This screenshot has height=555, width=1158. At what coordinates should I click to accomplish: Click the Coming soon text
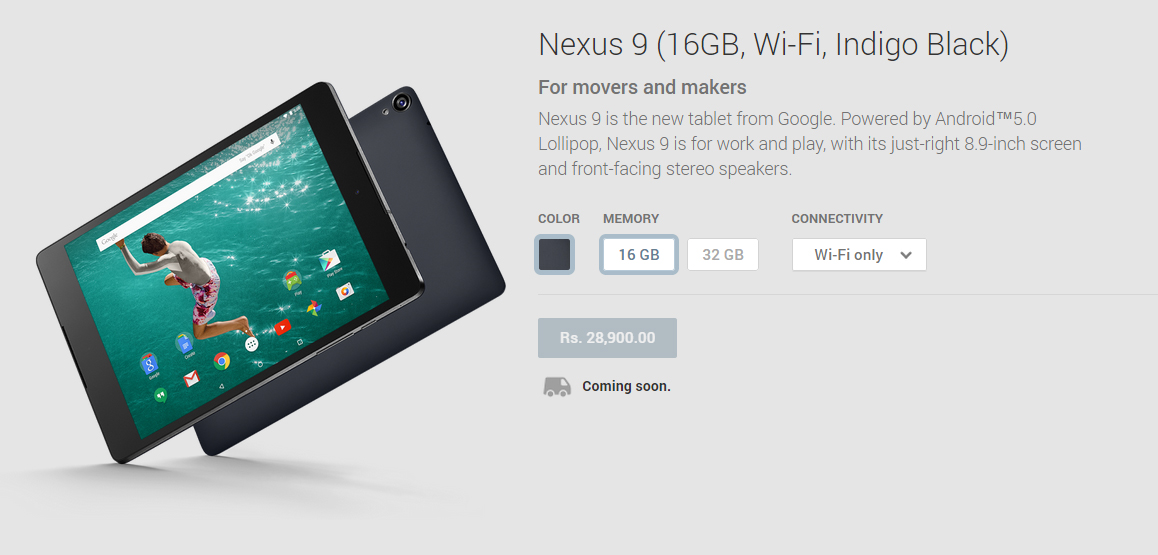626,386
